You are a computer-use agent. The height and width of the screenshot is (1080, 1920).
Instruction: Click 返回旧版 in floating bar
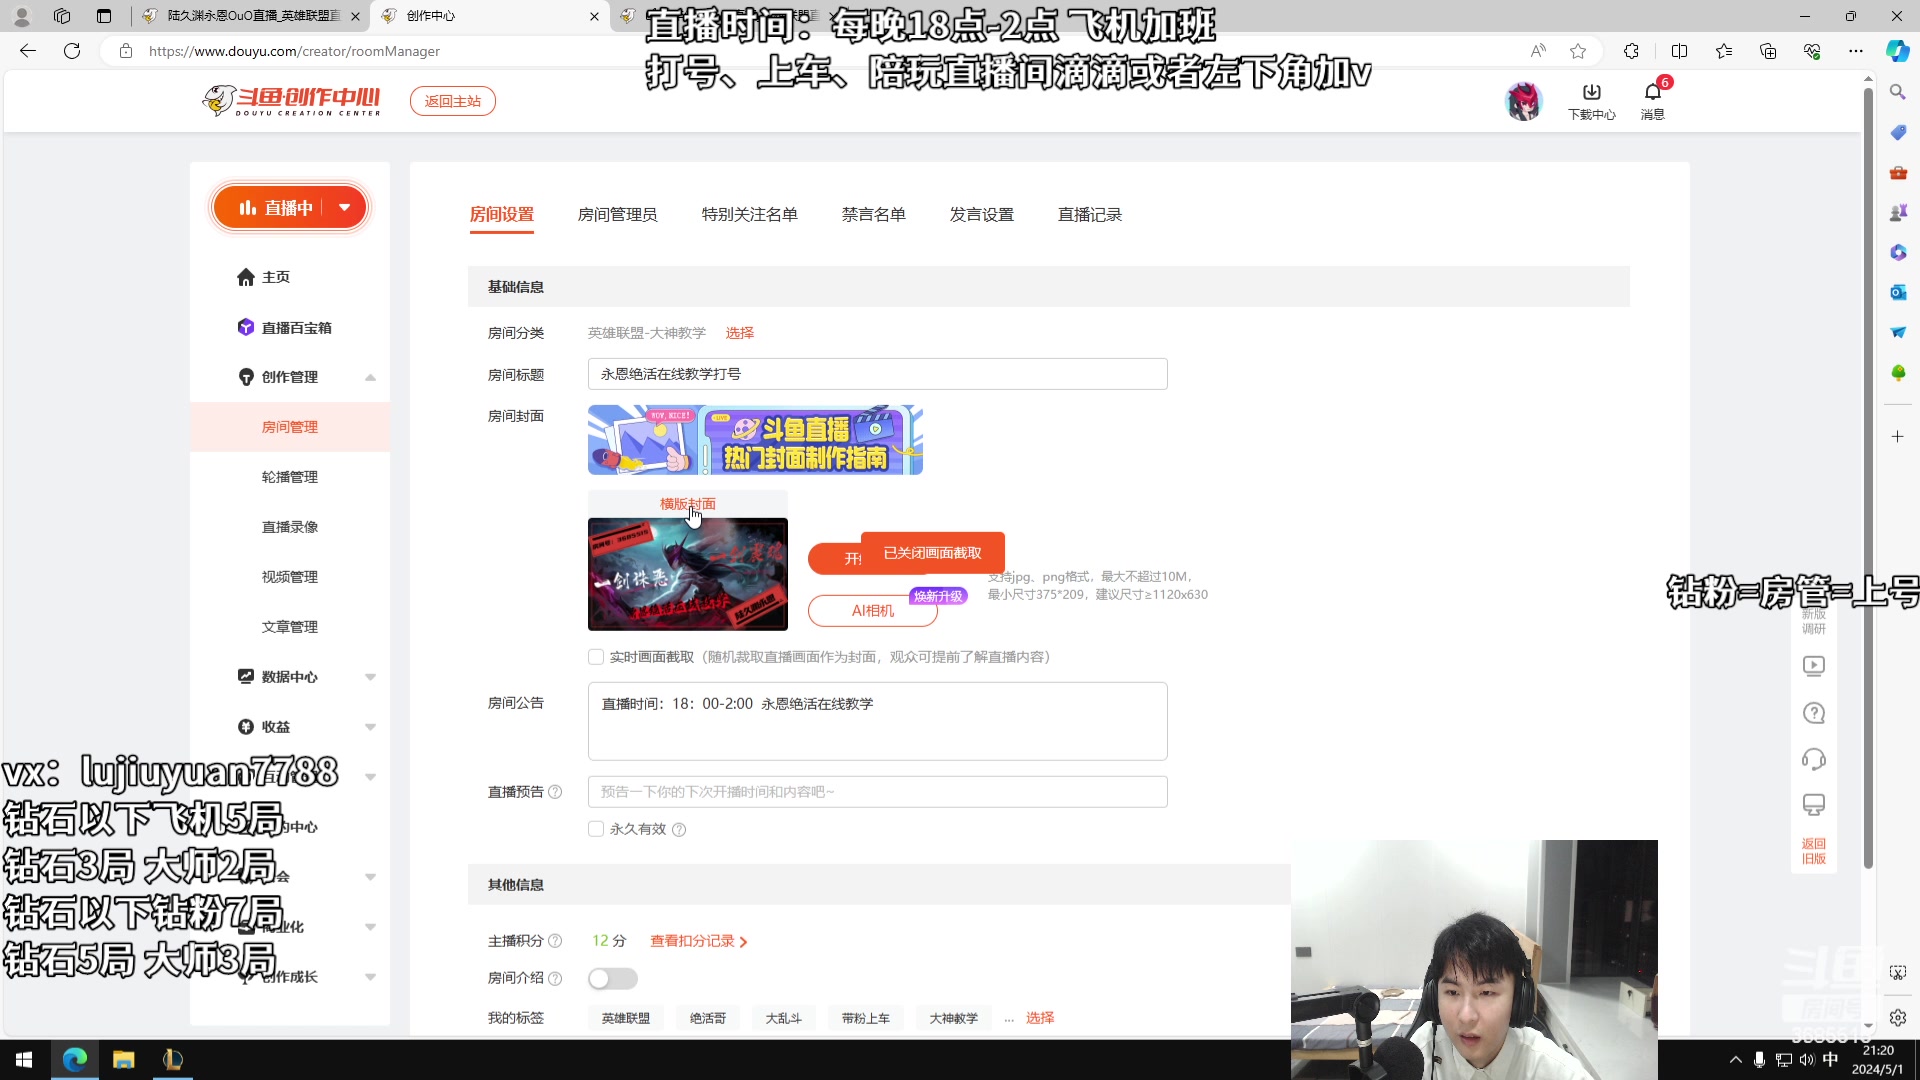point(1813,851)
